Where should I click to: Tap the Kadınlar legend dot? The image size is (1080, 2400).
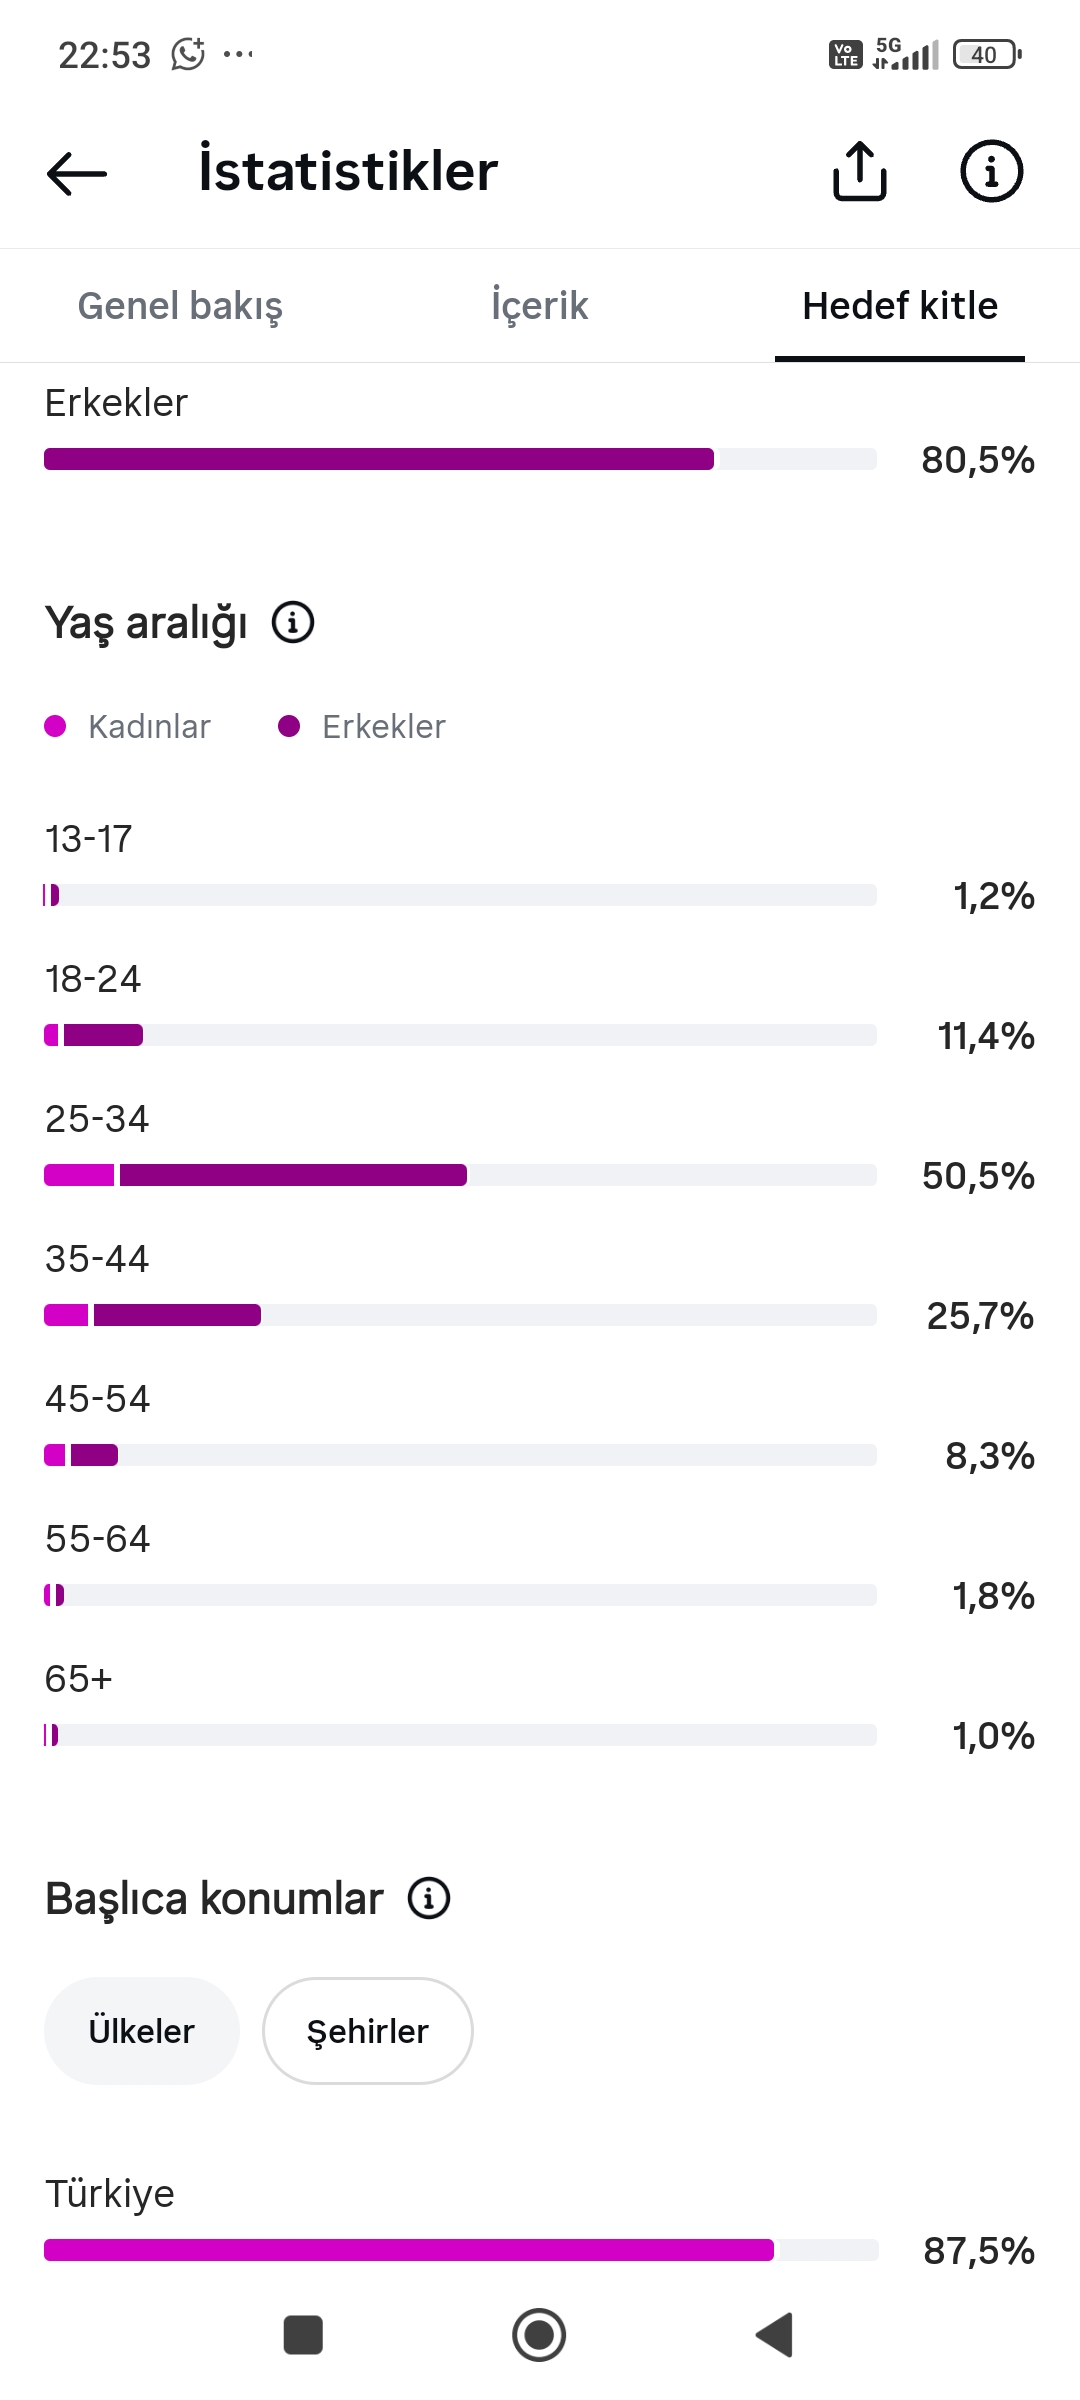tap(55, 726)
